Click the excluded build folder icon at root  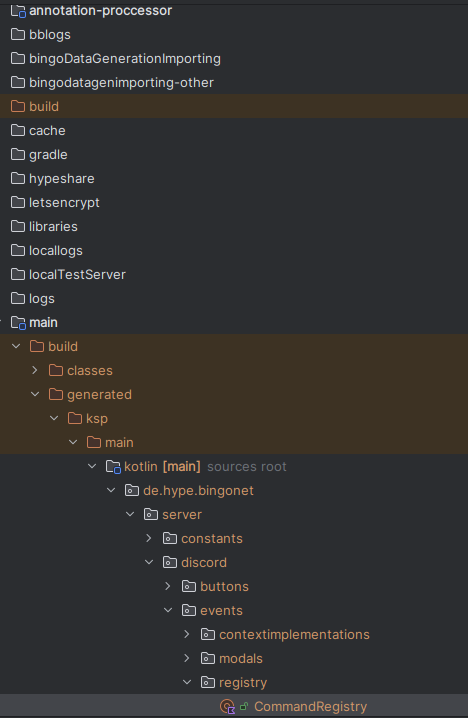click(18, 106)
